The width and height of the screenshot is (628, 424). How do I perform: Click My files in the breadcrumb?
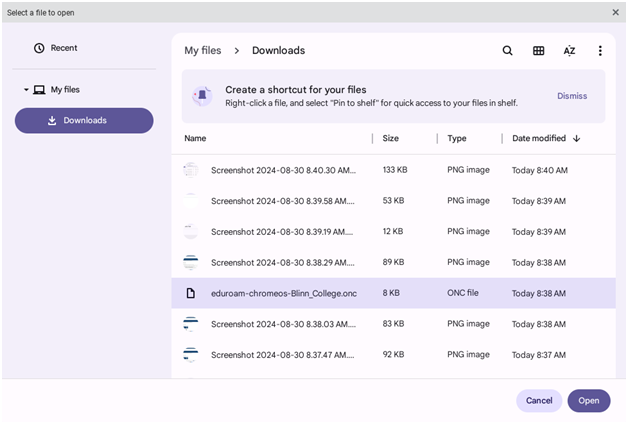coord(203,50)
